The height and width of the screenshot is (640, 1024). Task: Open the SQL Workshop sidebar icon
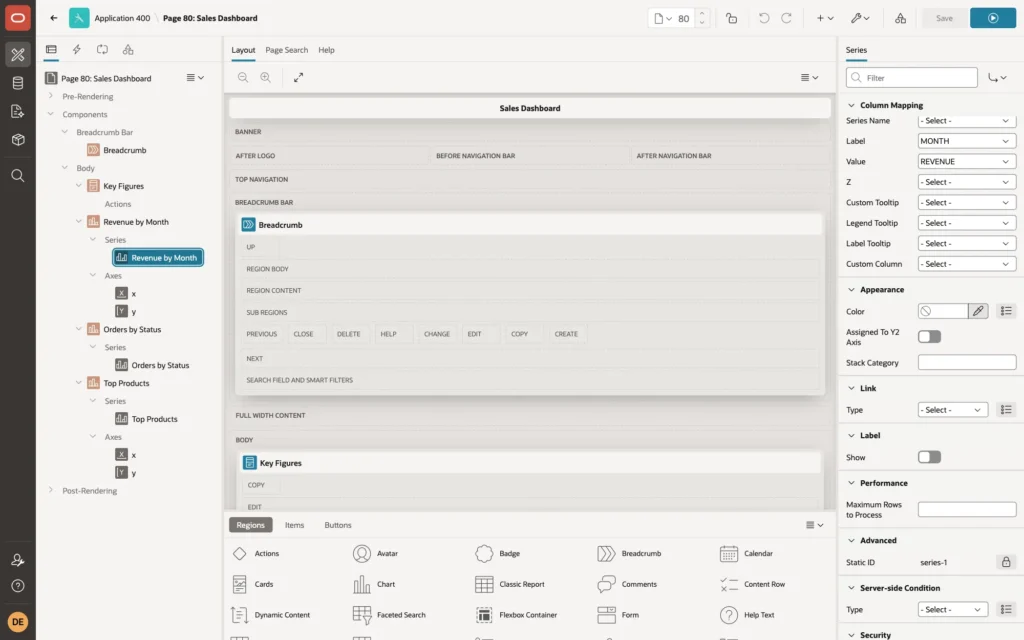(x=18, y=83)
